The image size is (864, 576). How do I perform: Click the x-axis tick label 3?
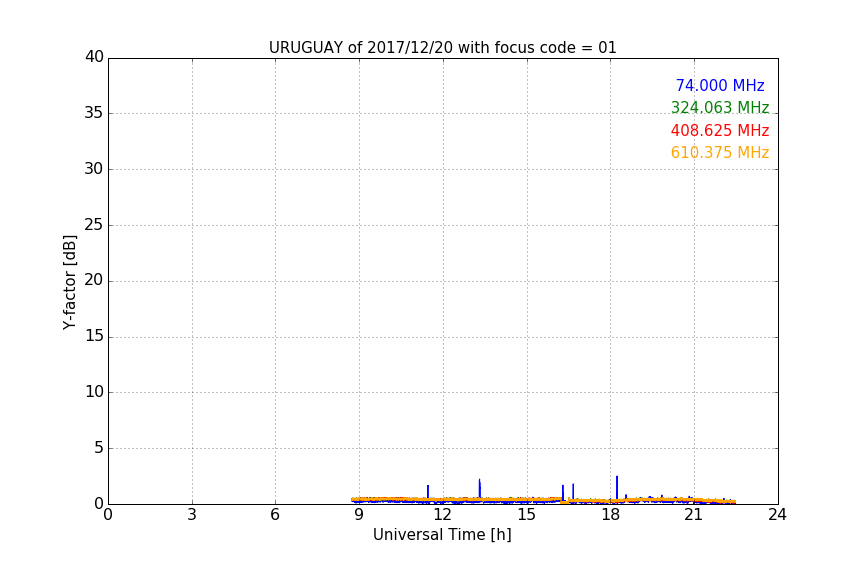(x=192, y=515)
